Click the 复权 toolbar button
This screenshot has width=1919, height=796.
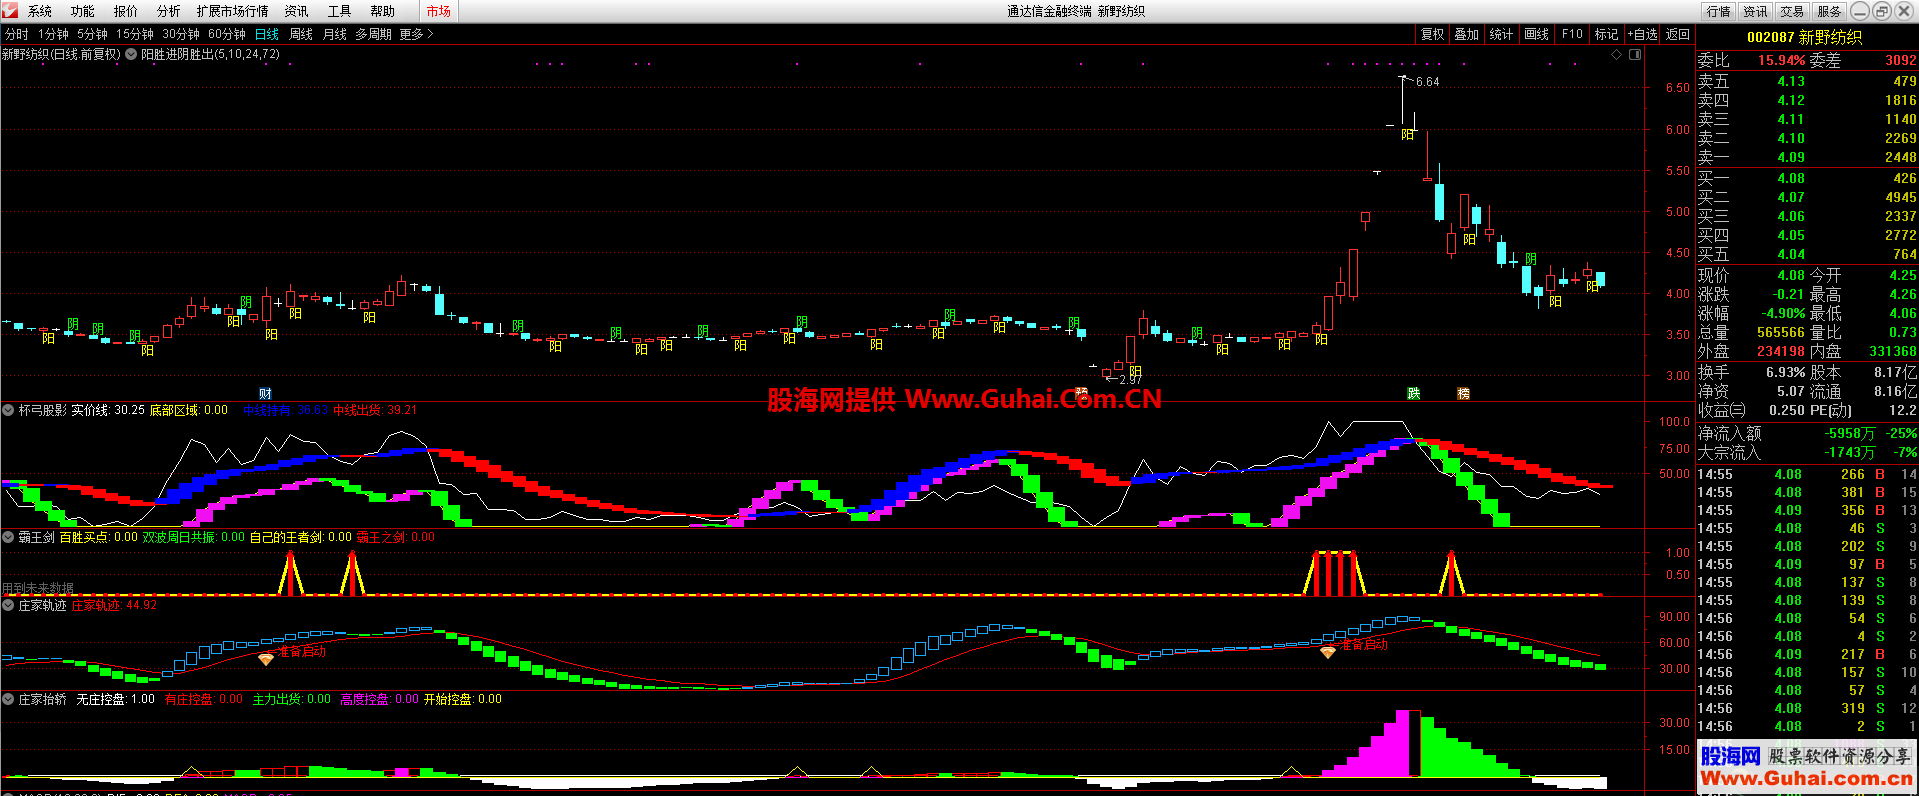[1432, 34]
